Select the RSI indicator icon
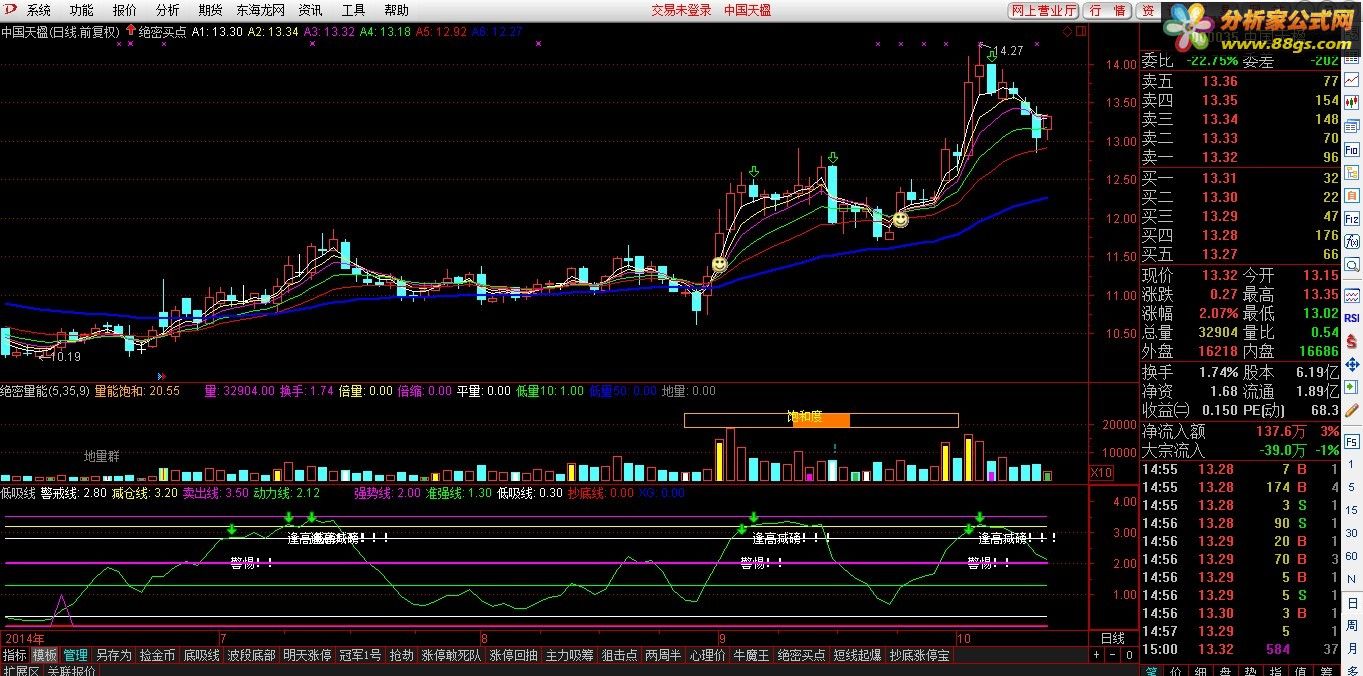The image size is (1363, 676). click(x=1352, y=318)
